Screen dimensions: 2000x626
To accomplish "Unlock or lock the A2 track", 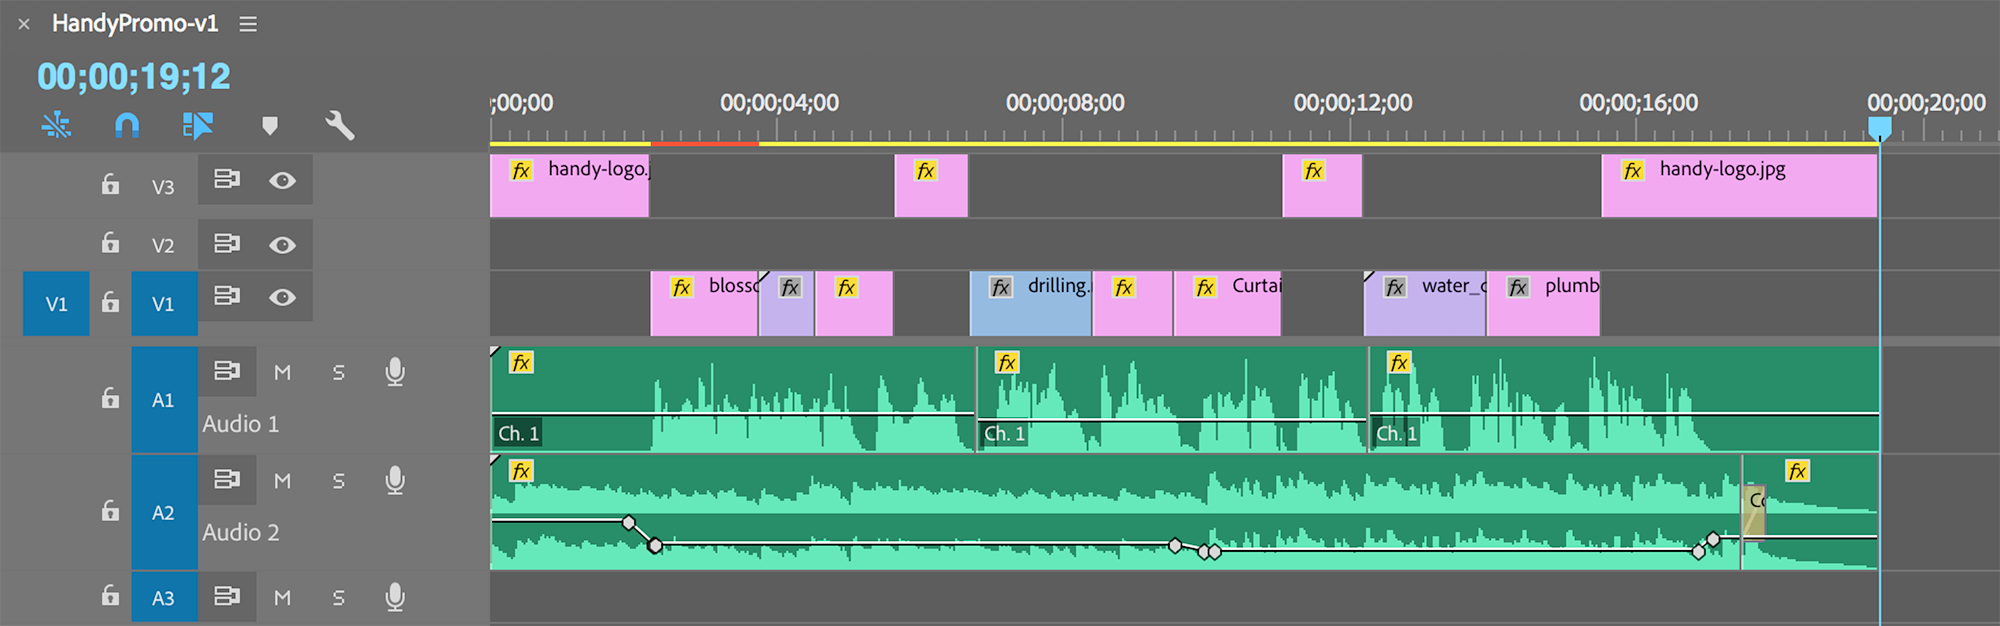I will (110, 512).
